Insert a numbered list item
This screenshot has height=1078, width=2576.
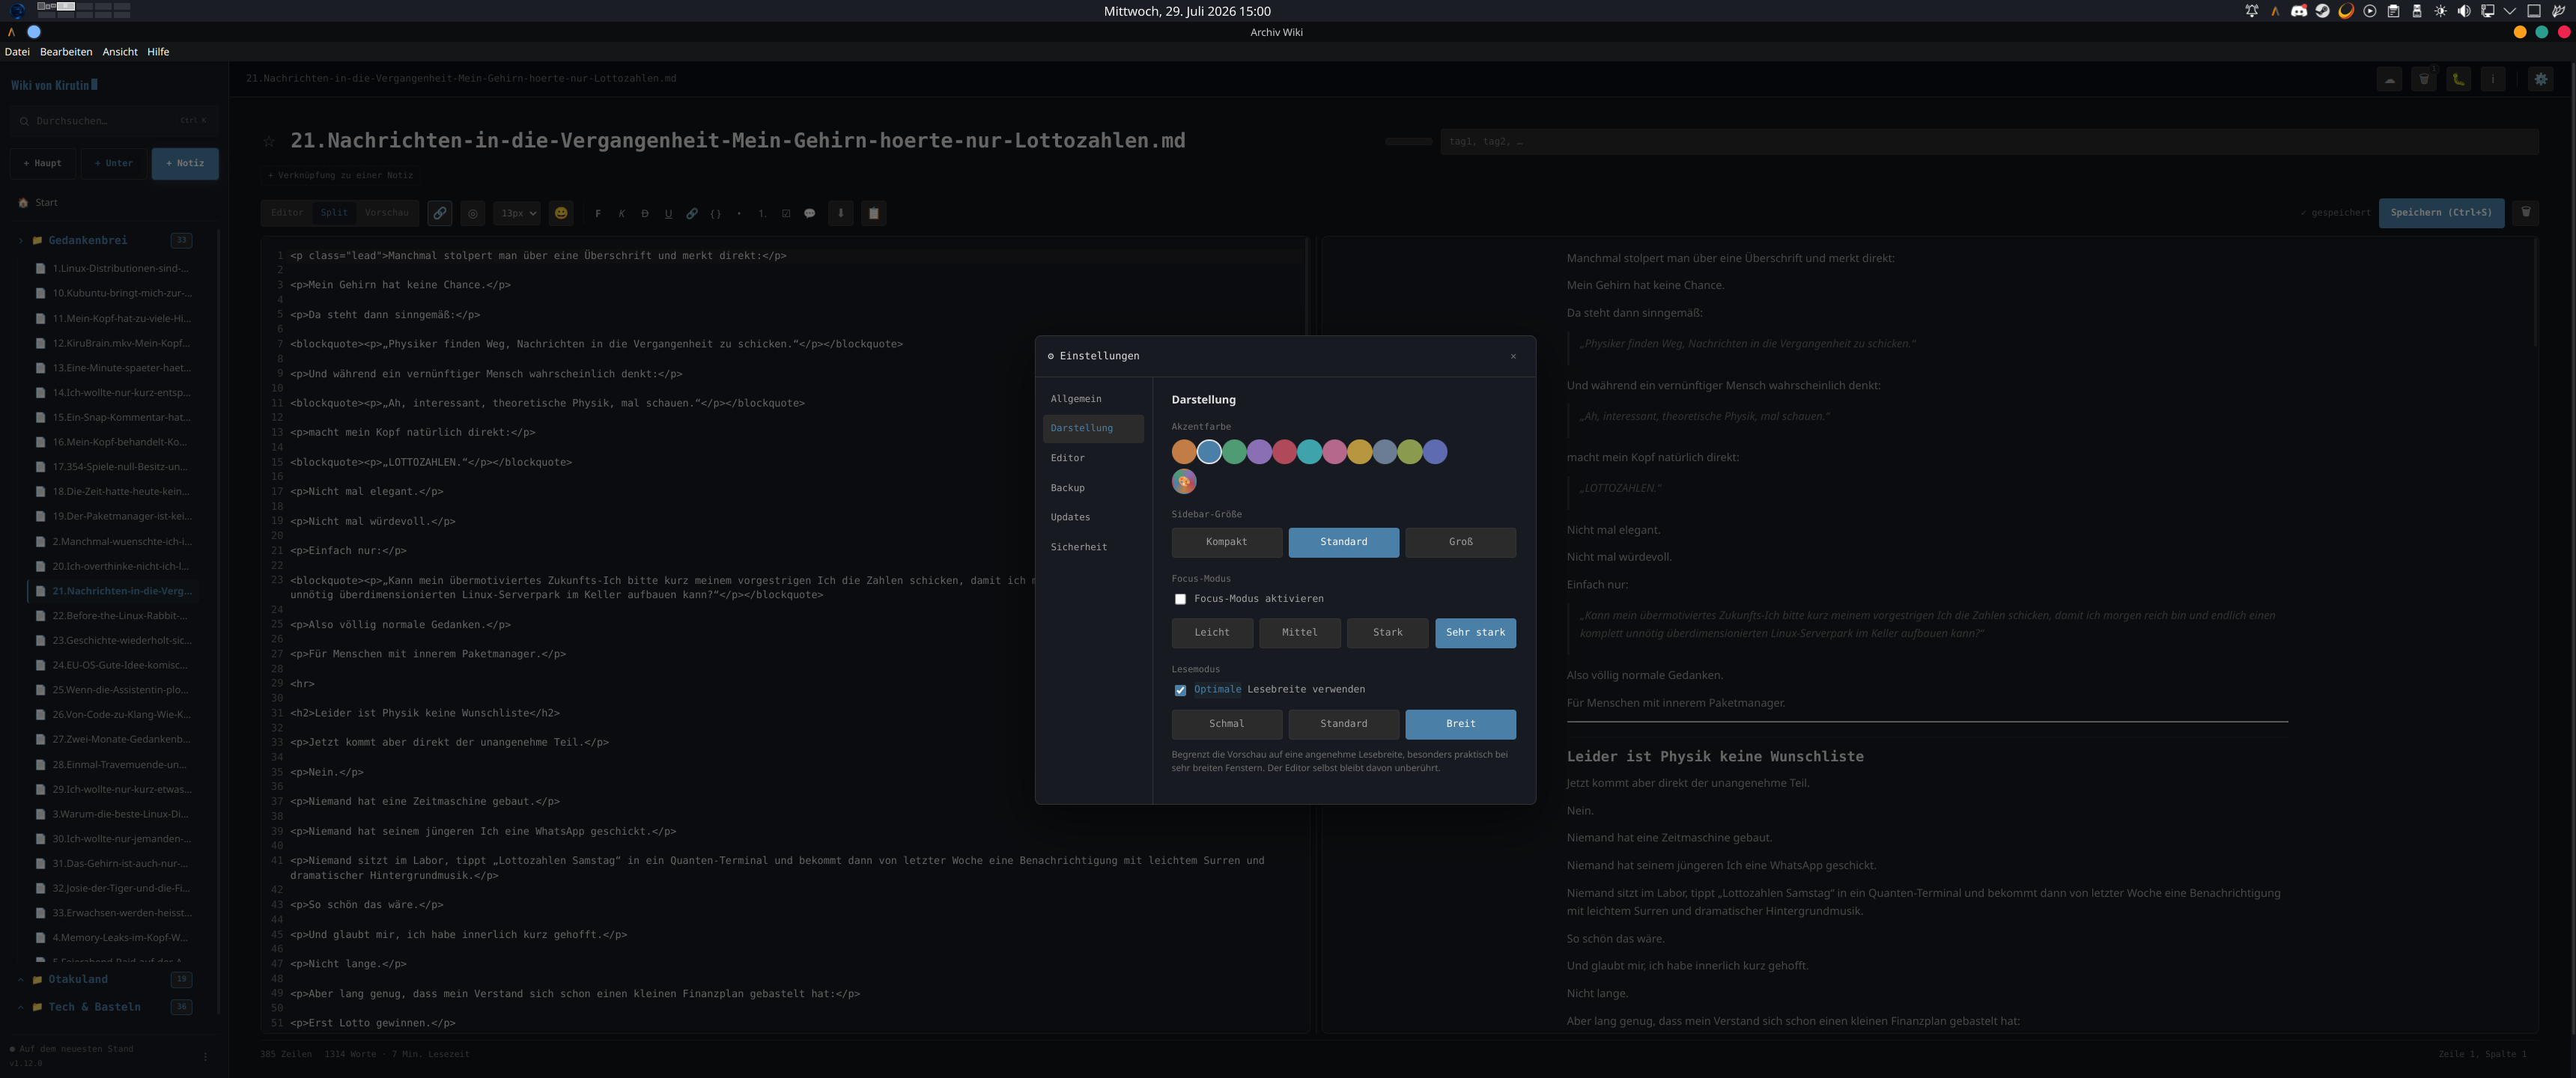pos(762,213)
